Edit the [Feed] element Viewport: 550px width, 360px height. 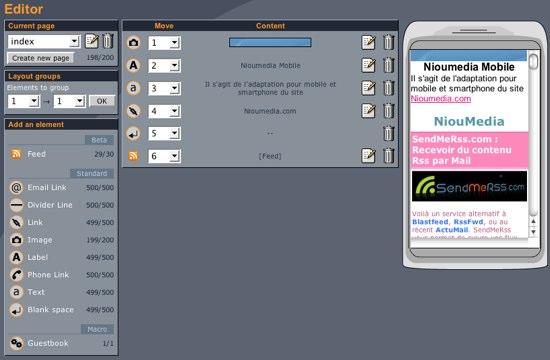[368, 156]
